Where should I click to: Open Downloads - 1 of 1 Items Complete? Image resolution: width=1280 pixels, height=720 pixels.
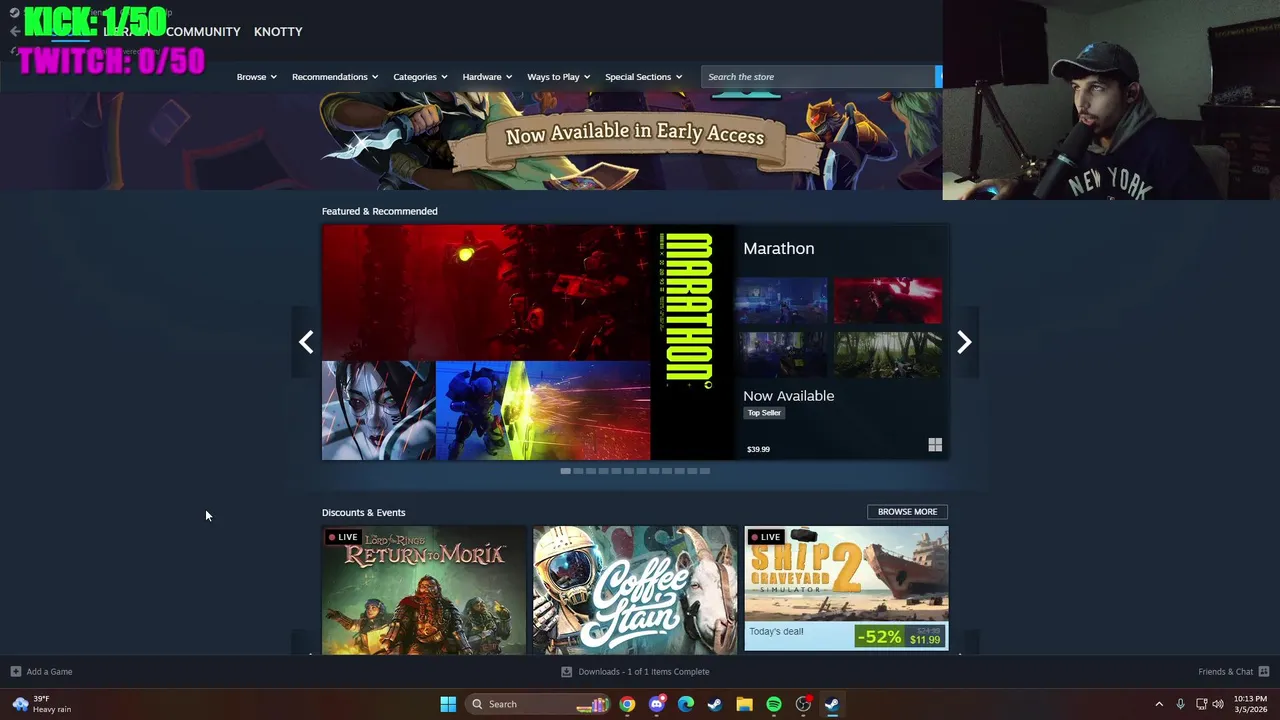coord(644,672)
